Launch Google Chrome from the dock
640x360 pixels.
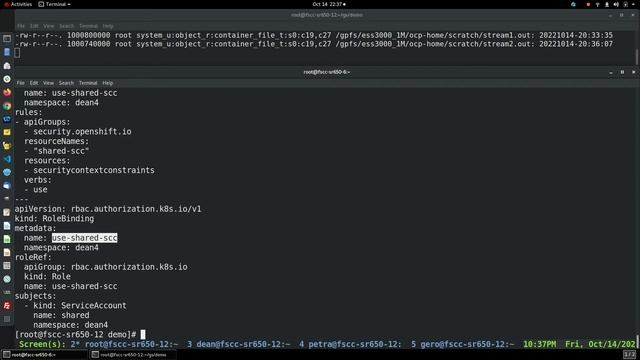pyautogui.click(x=7, y=106)
